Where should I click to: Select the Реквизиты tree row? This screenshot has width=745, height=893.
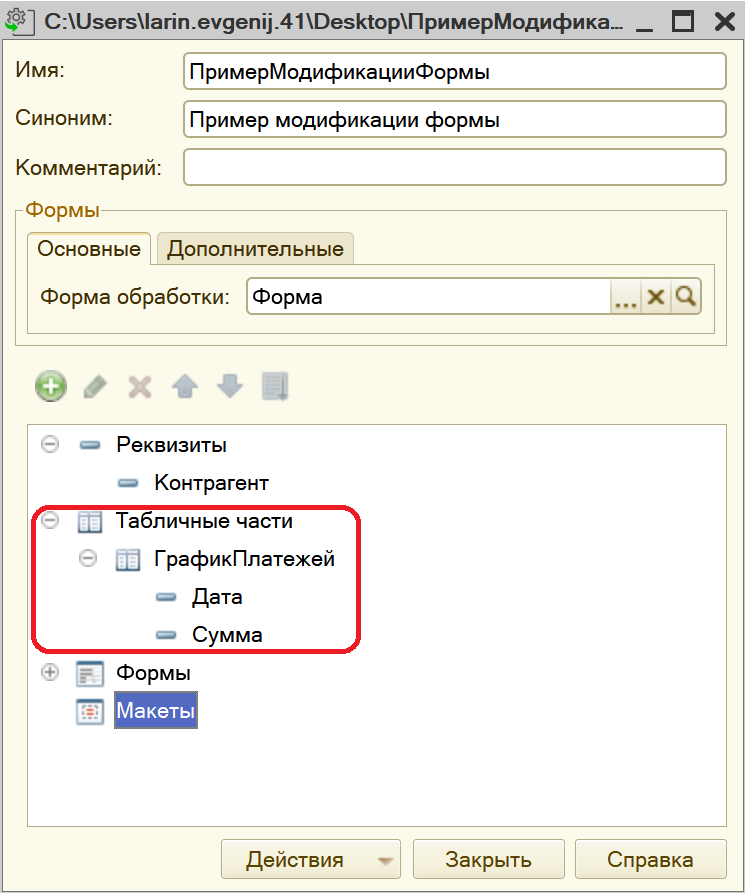[171, 445]
